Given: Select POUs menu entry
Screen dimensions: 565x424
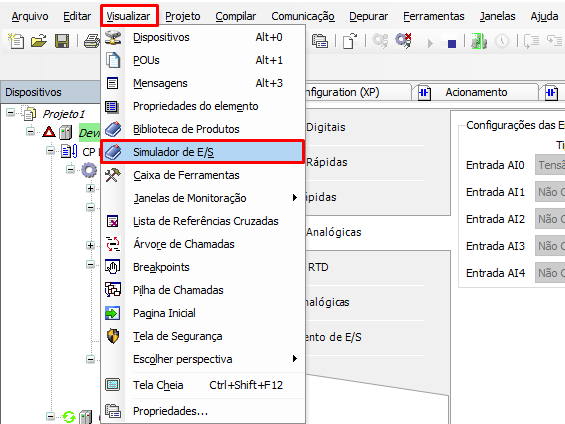Looking at the screenshot, I should click(x=203, y=60).
